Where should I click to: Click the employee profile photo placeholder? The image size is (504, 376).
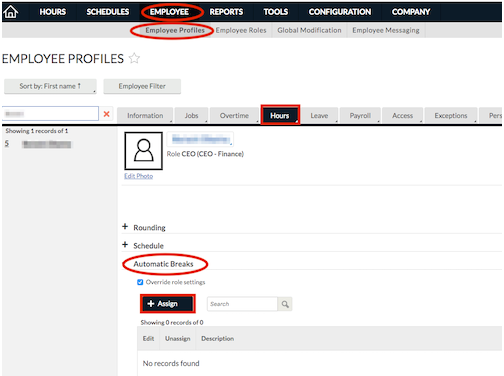tap(144, 151)
